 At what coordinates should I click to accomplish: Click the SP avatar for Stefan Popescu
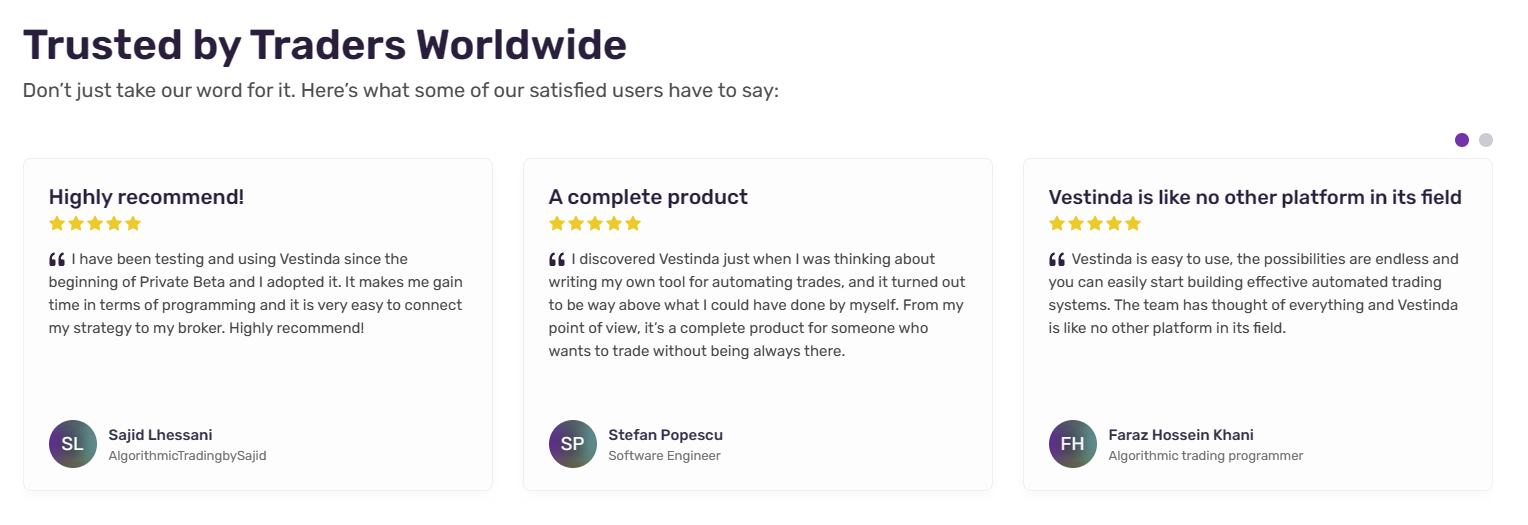tap(573, 444)
